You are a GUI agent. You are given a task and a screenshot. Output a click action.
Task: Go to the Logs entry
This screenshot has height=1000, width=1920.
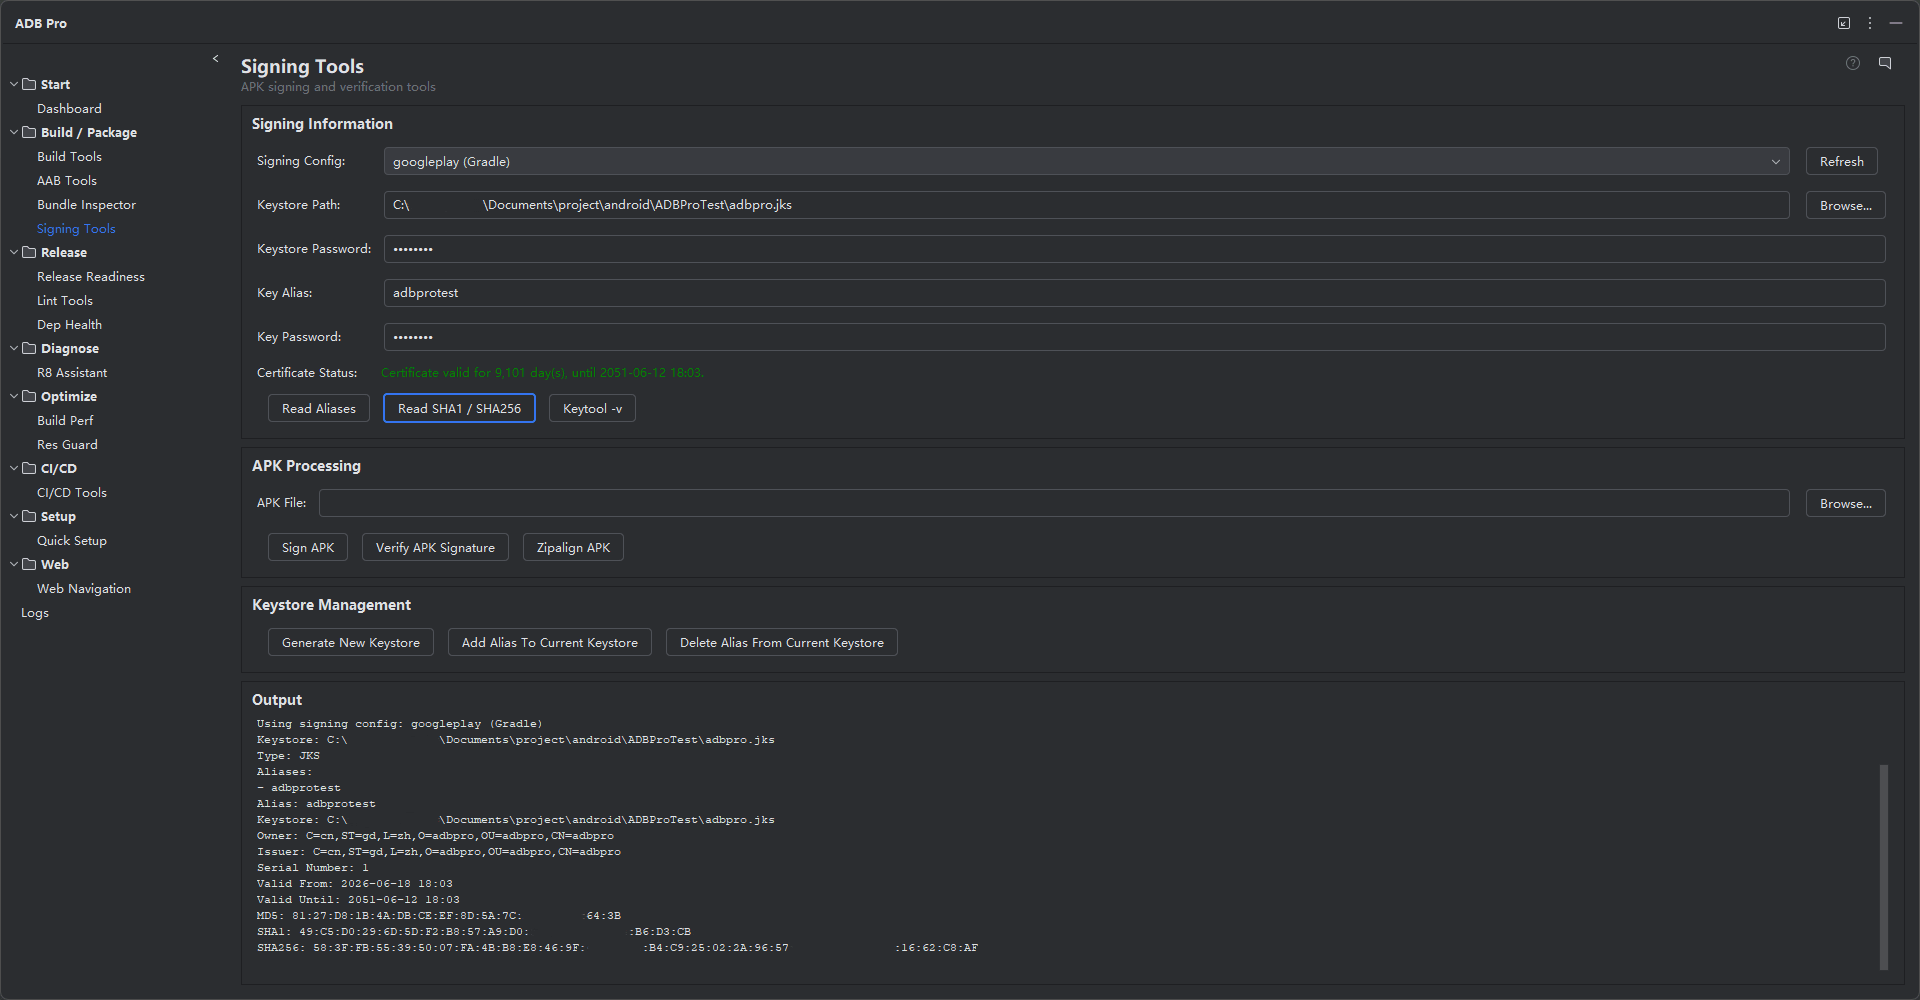click(x=35, y=613)
